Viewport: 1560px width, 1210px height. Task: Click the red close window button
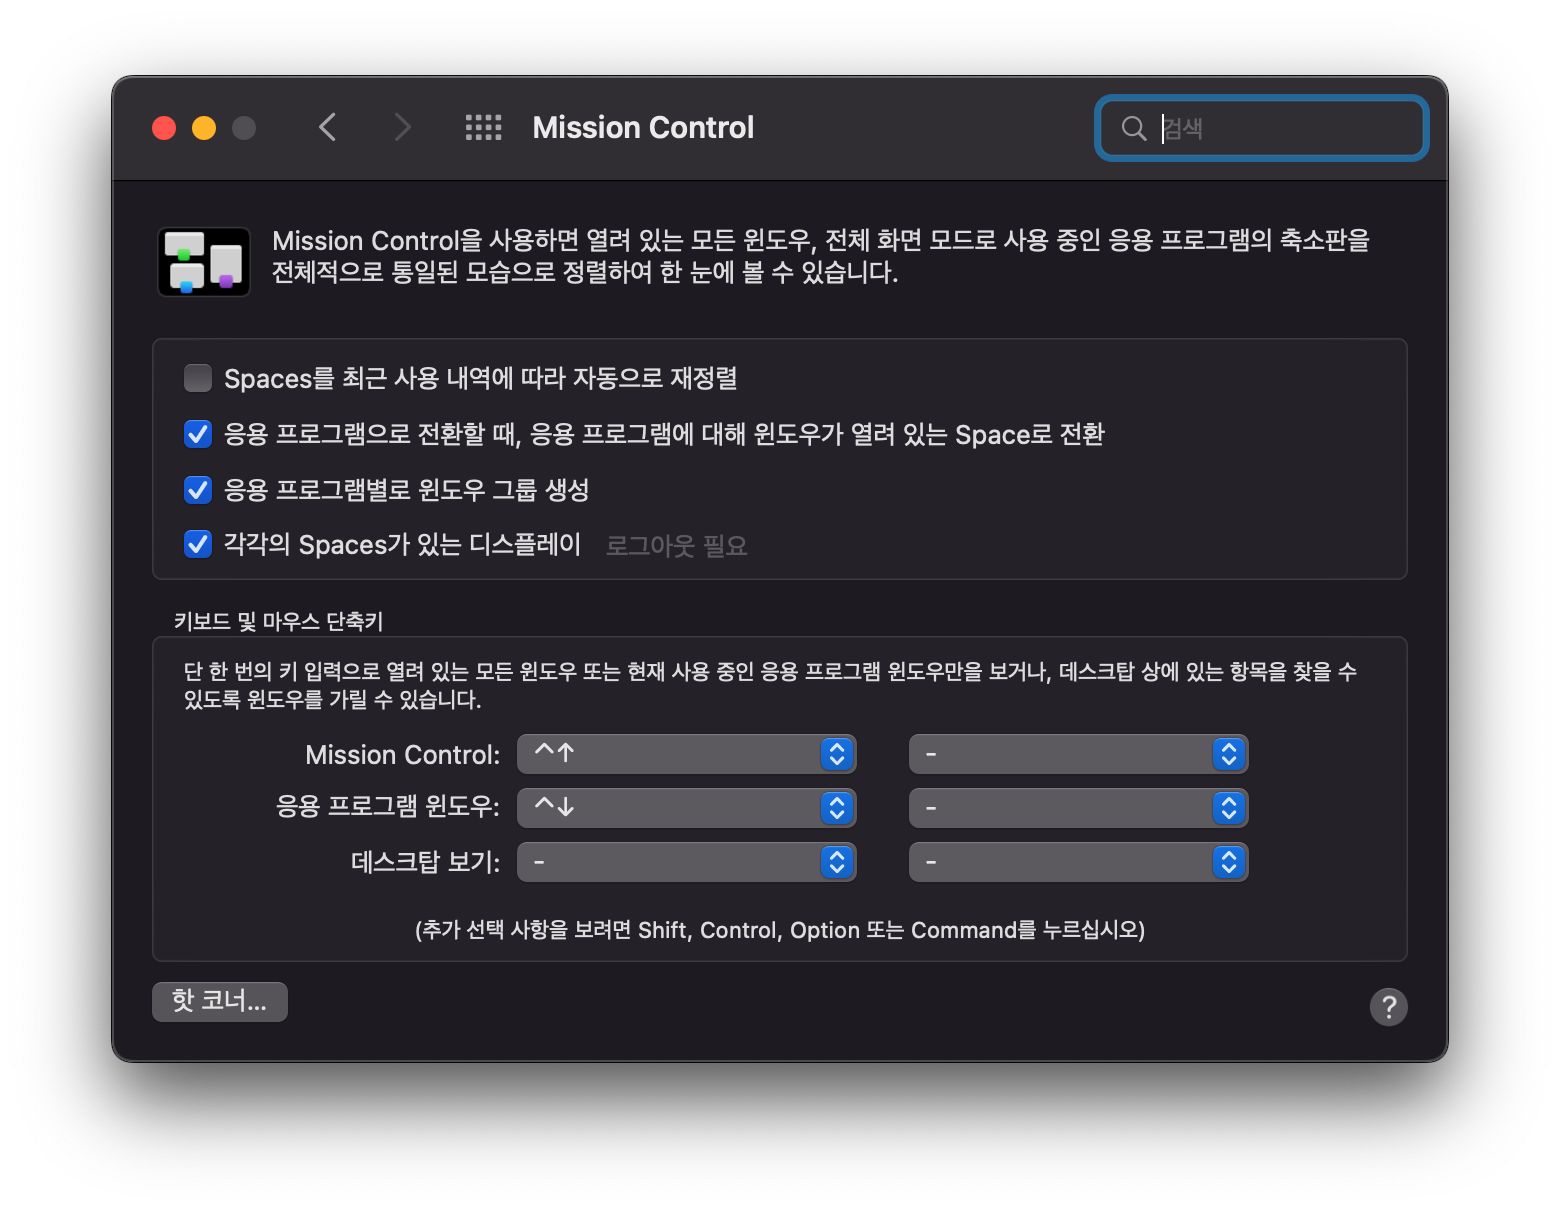(164, 128)
